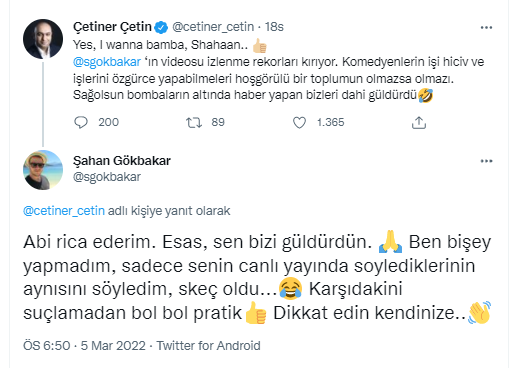Open the Çetiner Çetin display name
This screenshot has height=368, width=526.
pyautogui.click(x=112, y=27)
